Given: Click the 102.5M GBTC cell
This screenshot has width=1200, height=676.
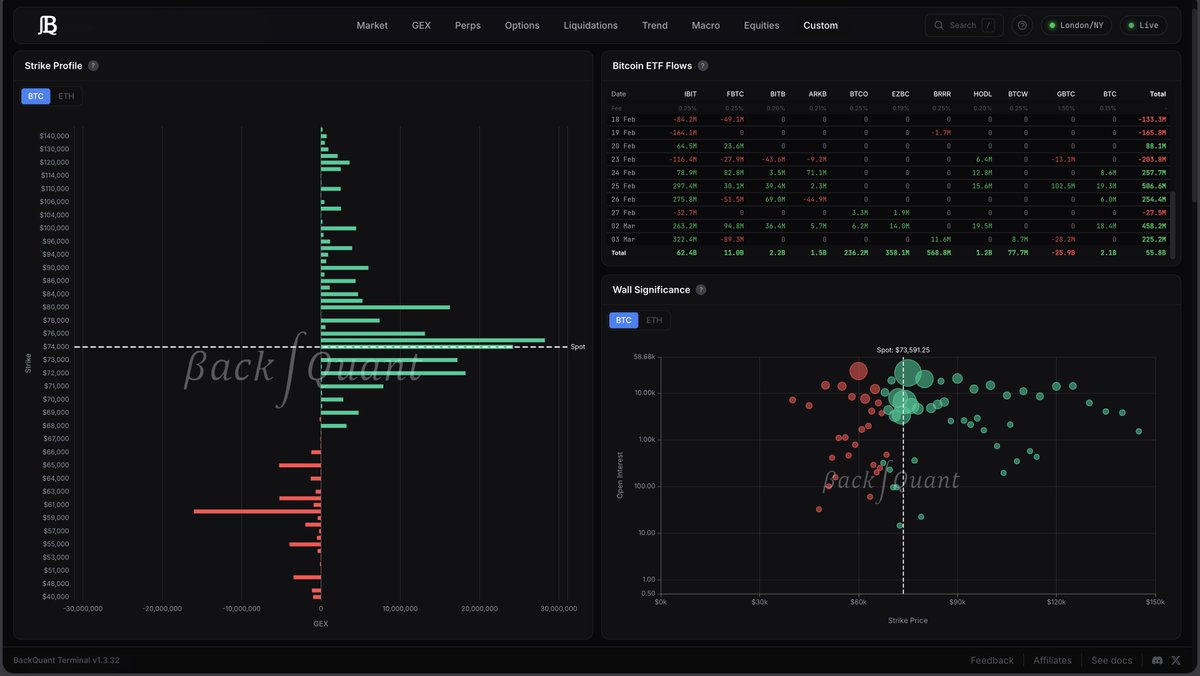Looking at the screenshot, I should point(1061,186).
